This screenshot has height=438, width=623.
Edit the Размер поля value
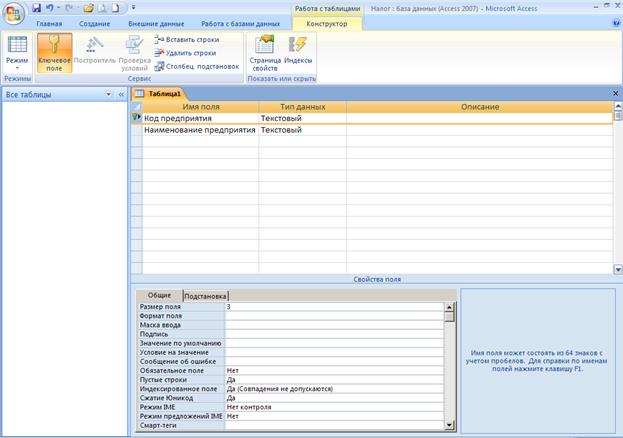click(x=334, y=307)
